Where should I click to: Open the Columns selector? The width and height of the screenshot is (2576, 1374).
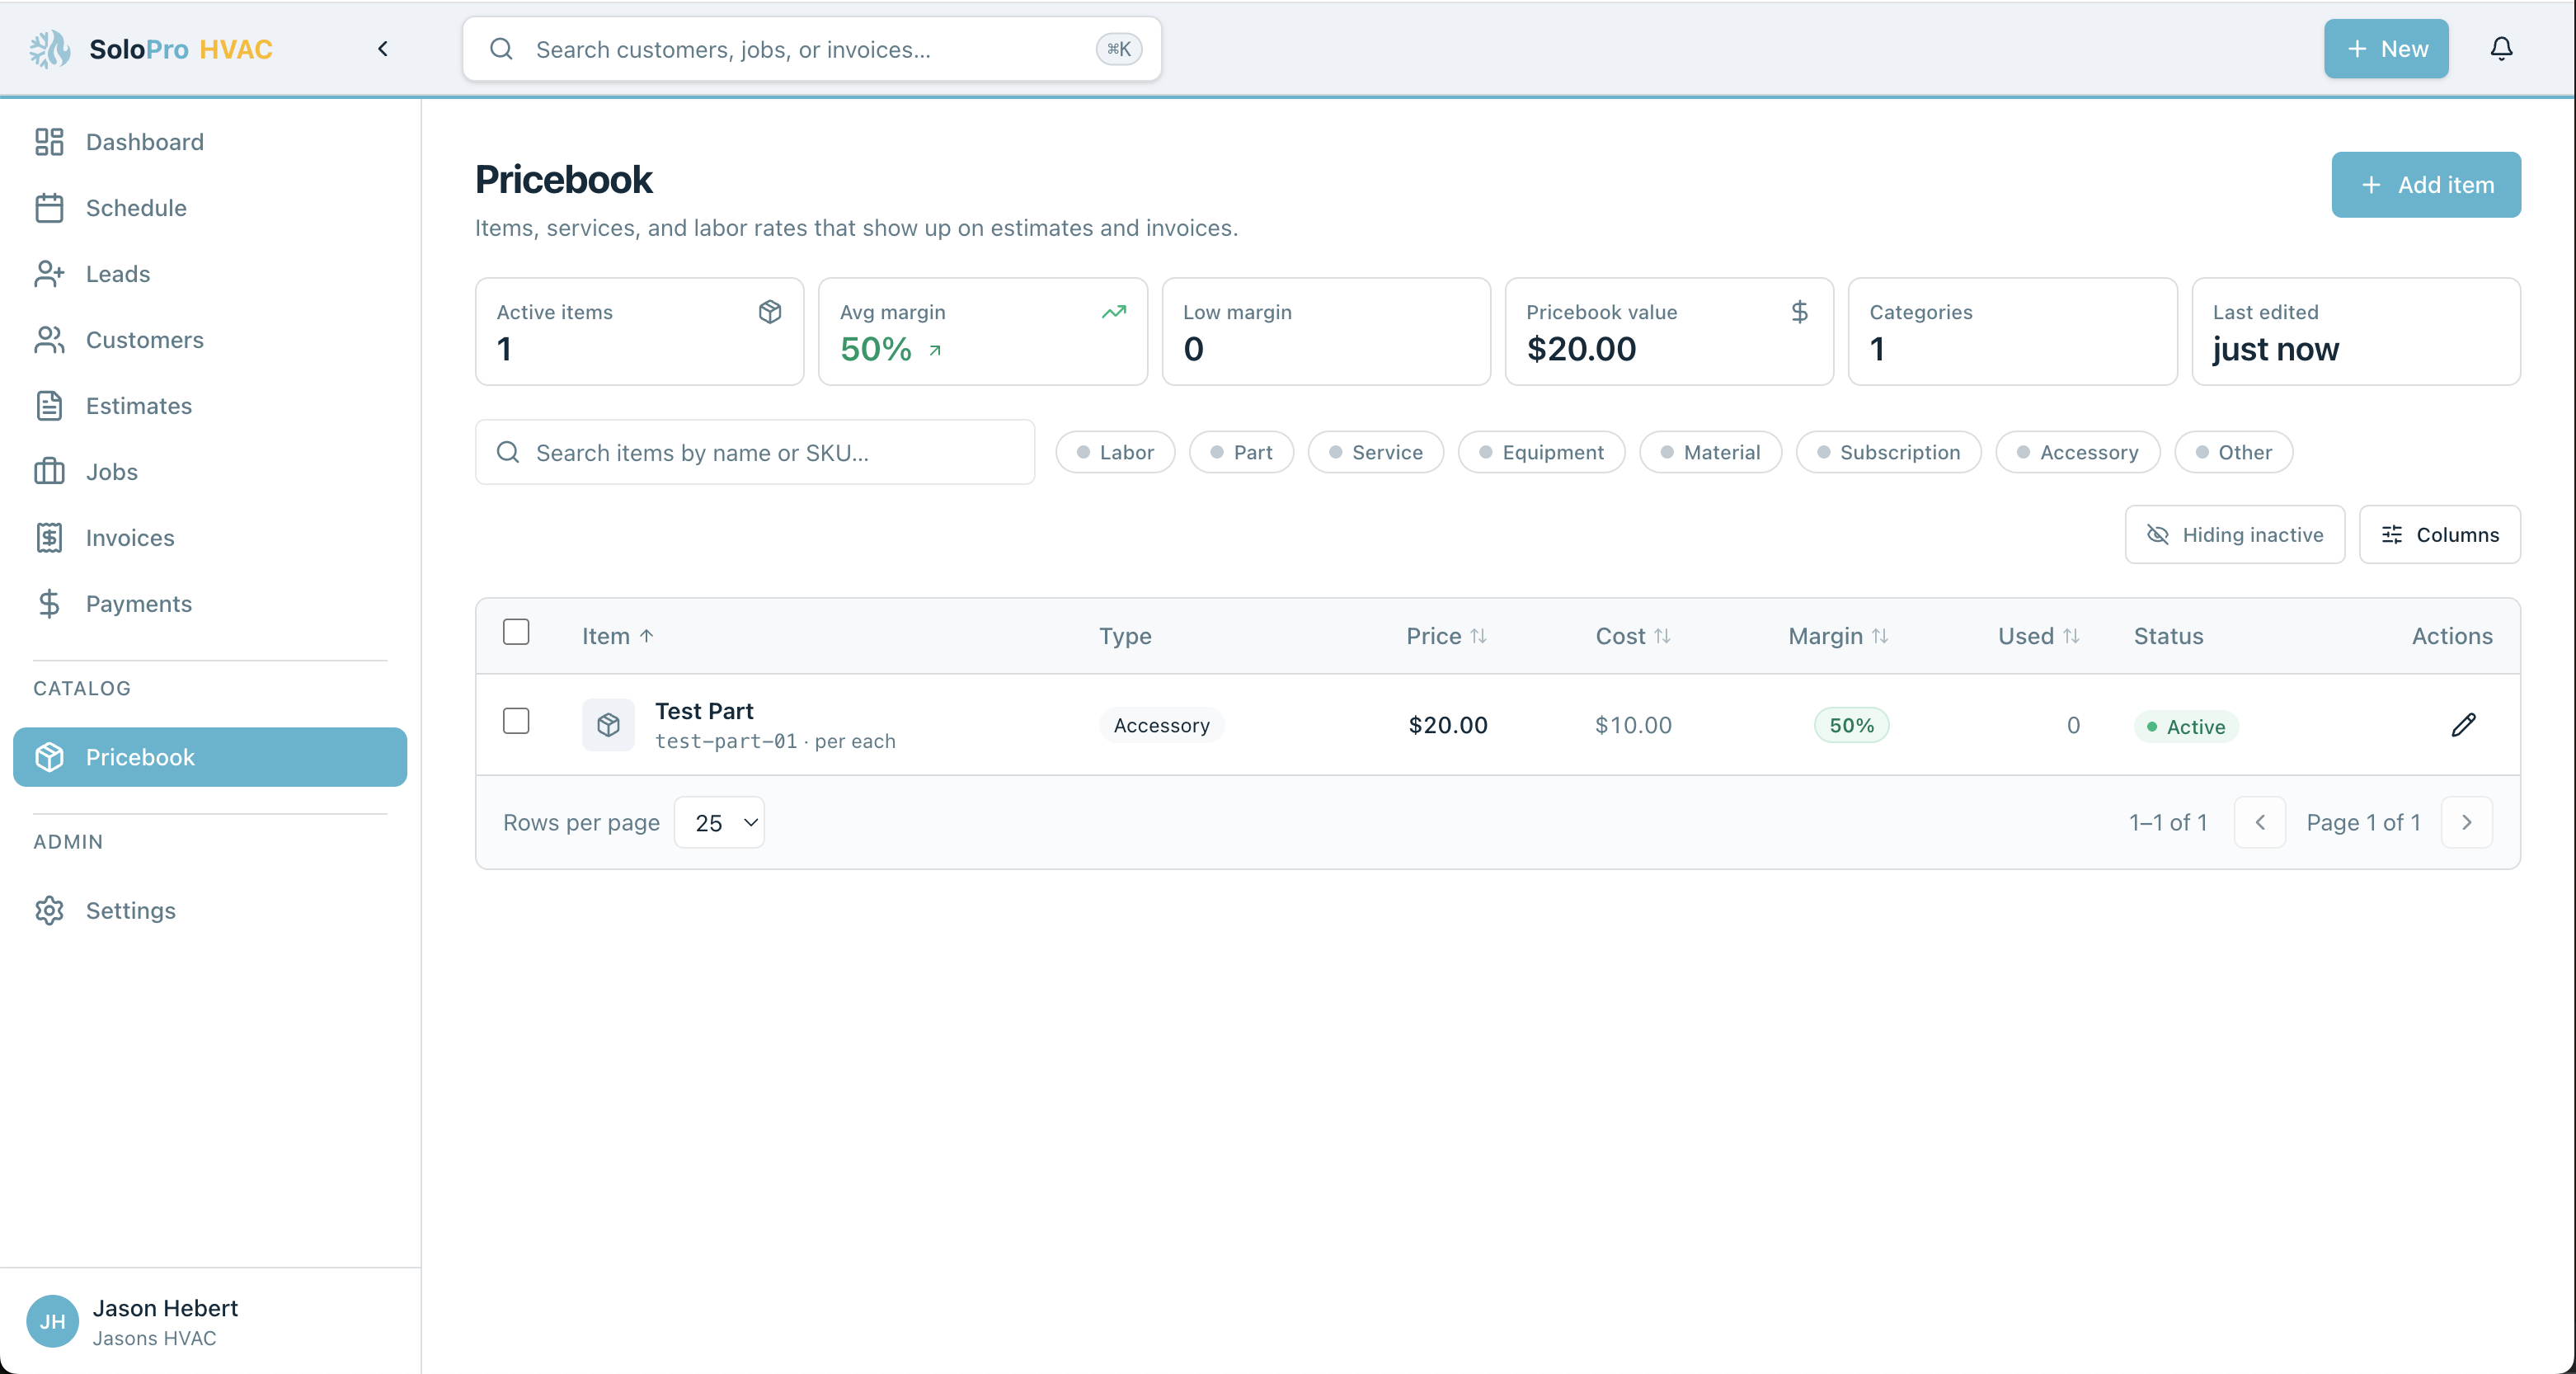2439,535
